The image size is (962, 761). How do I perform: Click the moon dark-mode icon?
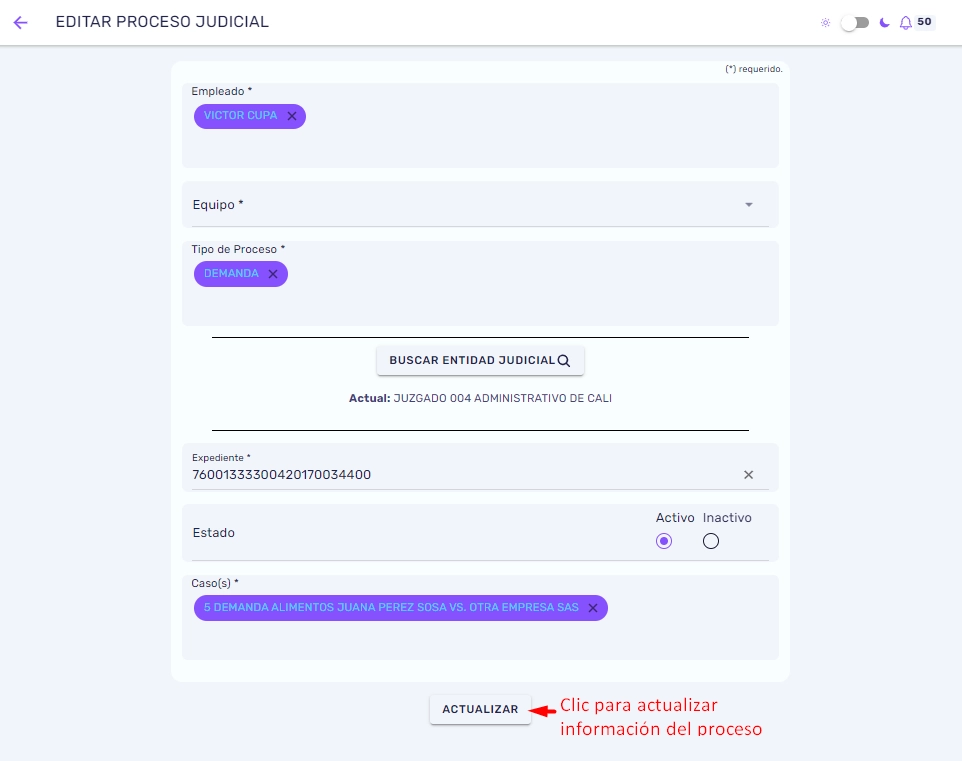point(884,23)
